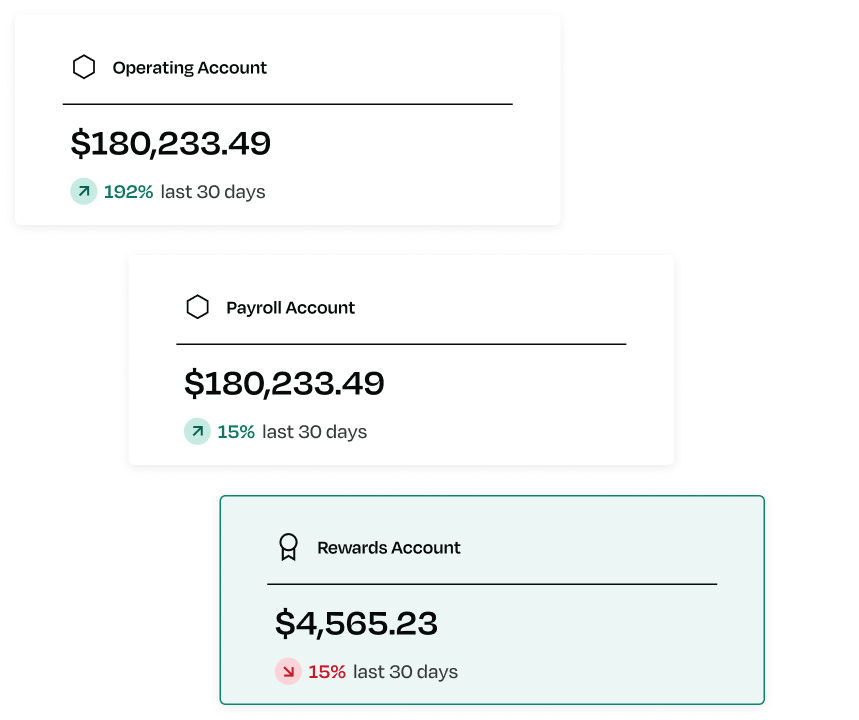
Task: Open the Rewards Account balance $4,565.23
Action: pyautogui.click(x=358, y=623)
